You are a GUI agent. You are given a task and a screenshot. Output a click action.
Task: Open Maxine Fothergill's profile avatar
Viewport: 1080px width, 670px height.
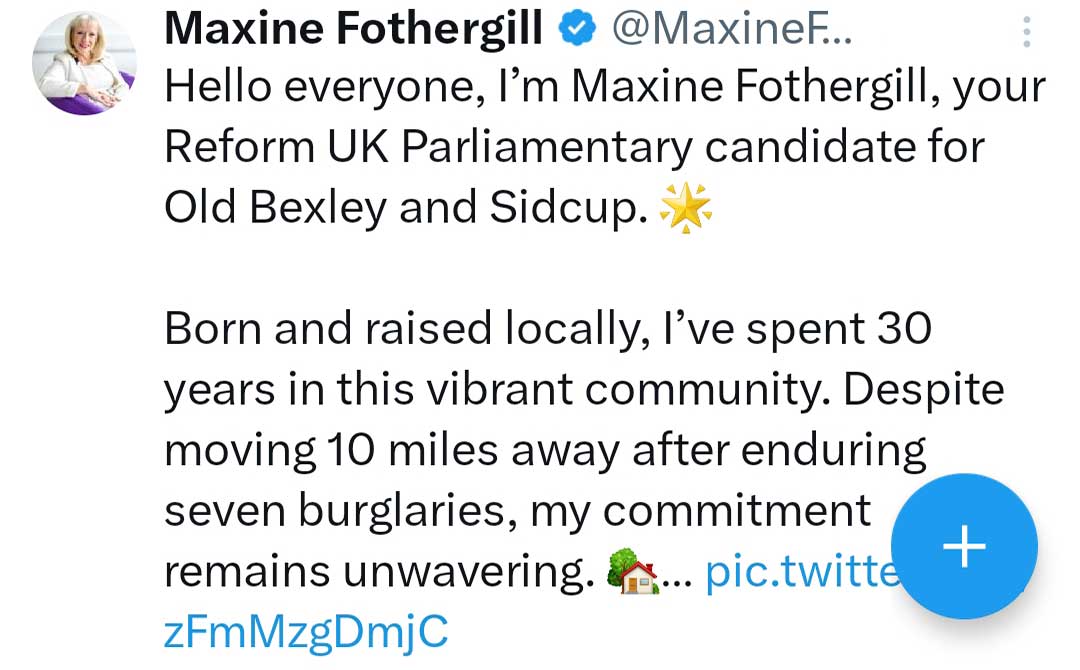pos(84,66)
